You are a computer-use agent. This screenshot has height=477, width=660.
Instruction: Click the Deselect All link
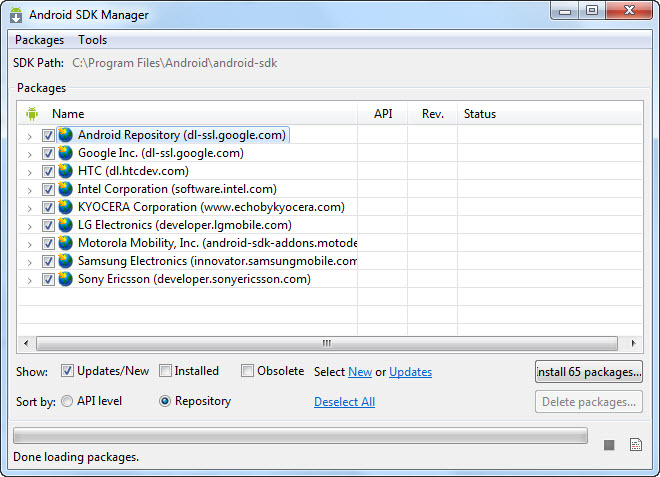[344, 402]
